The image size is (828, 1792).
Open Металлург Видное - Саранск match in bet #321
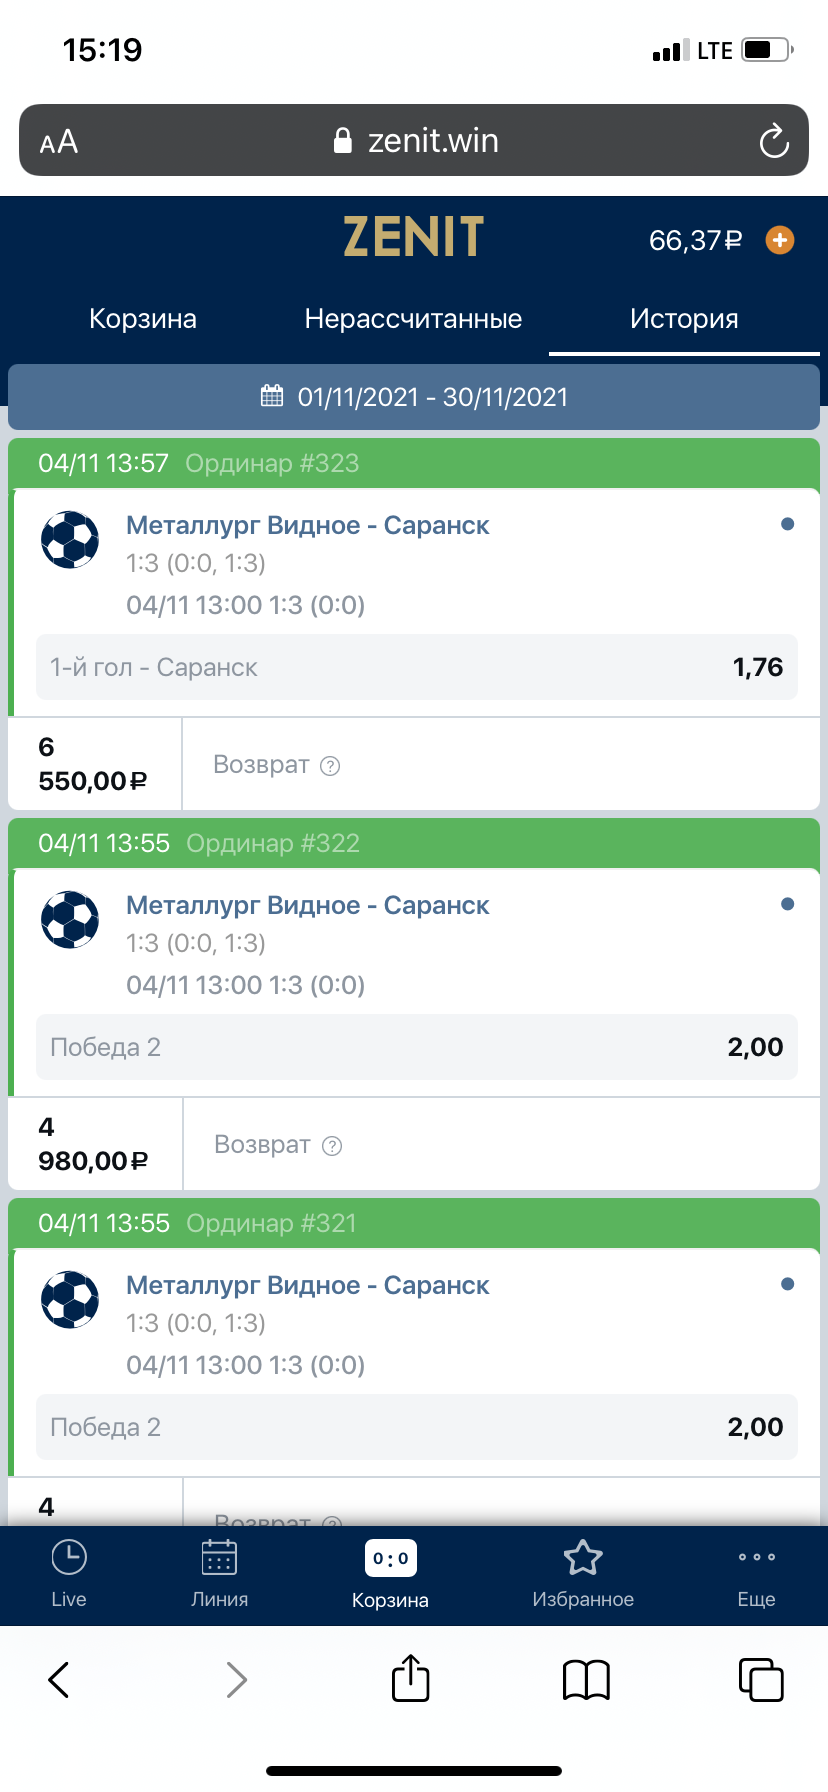[307, 1286]
